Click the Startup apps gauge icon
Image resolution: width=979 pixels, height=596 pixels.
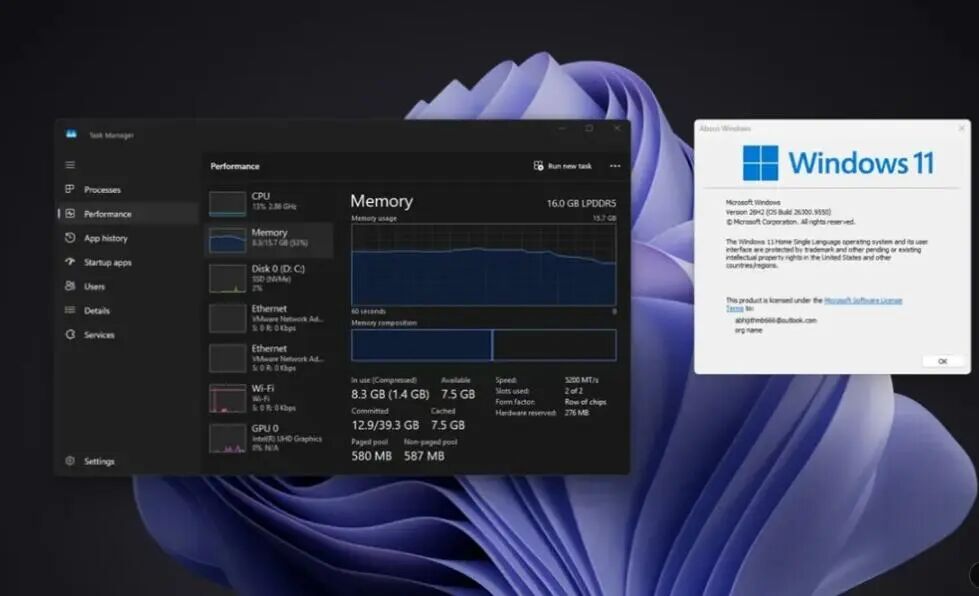(70, 262)
